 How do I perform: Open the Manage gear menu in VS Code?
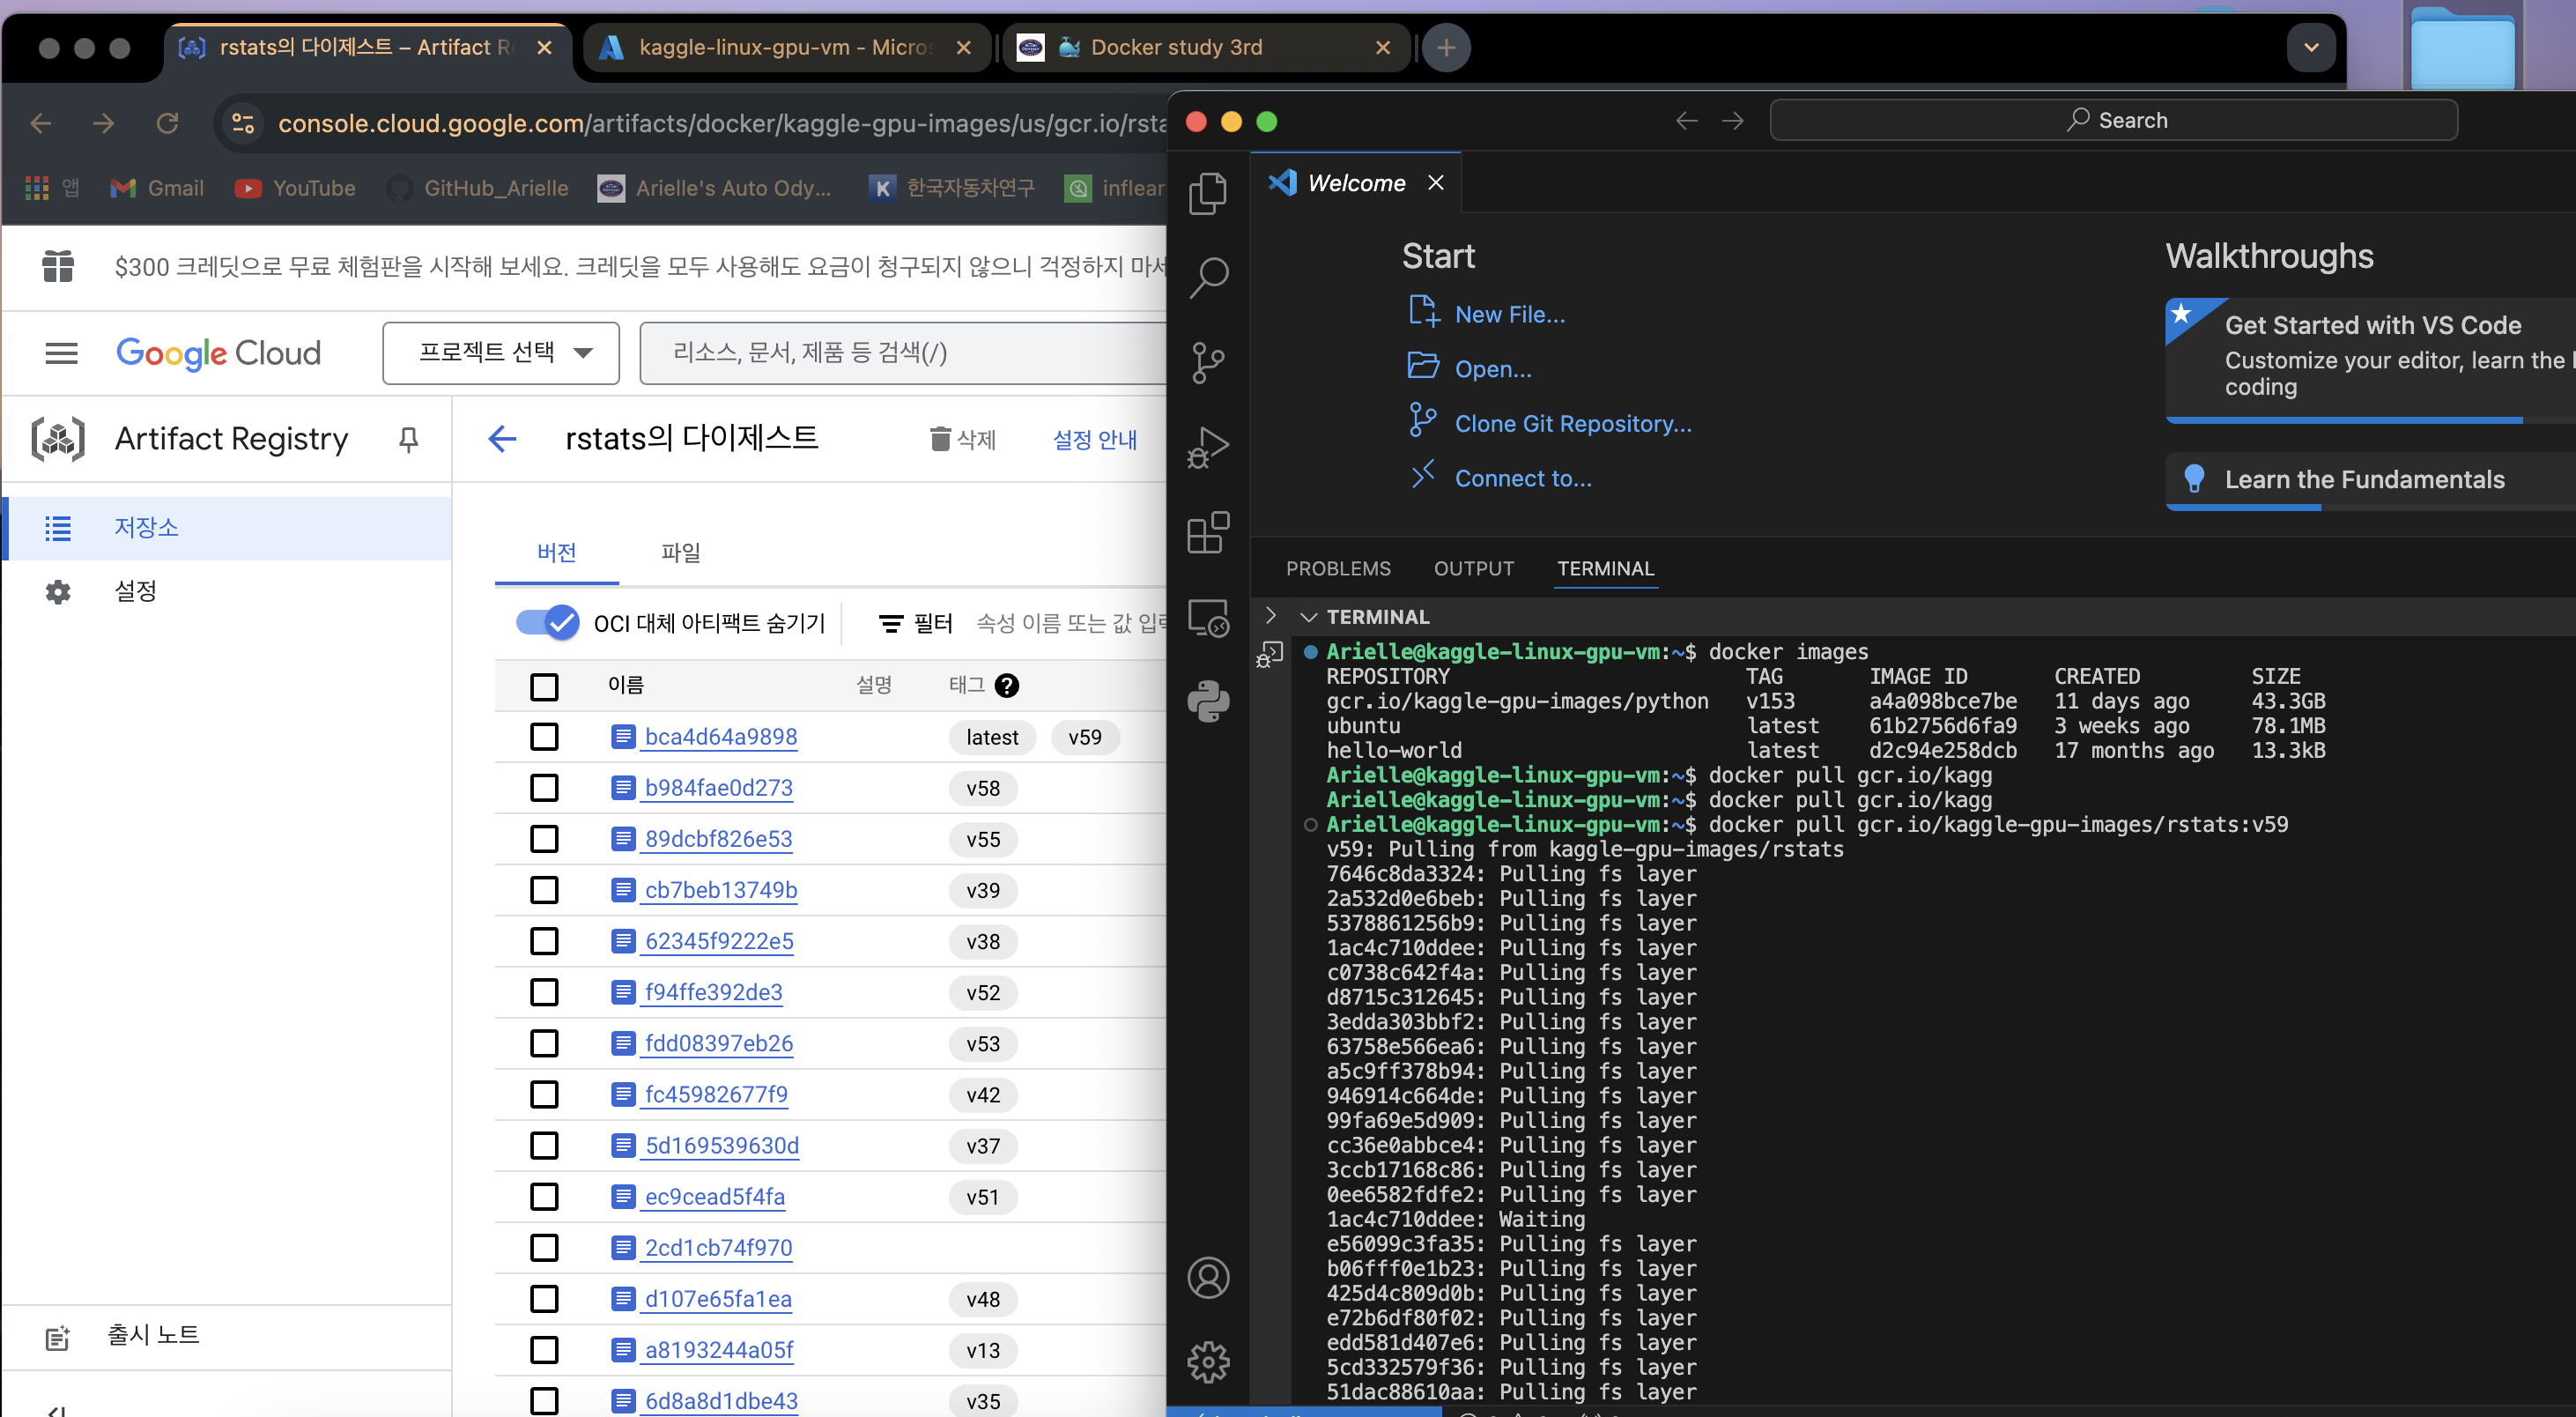1208,1361
